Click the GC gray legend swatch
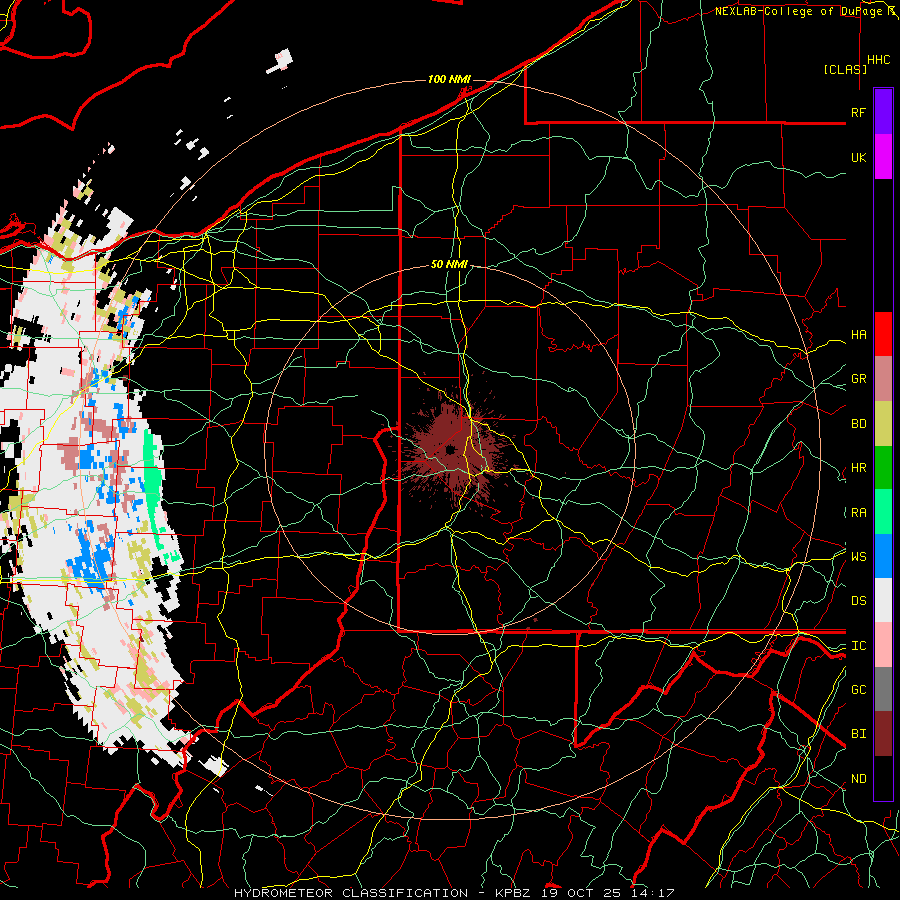900x900 pixels. pyautogui.click(x=883, y=689)
